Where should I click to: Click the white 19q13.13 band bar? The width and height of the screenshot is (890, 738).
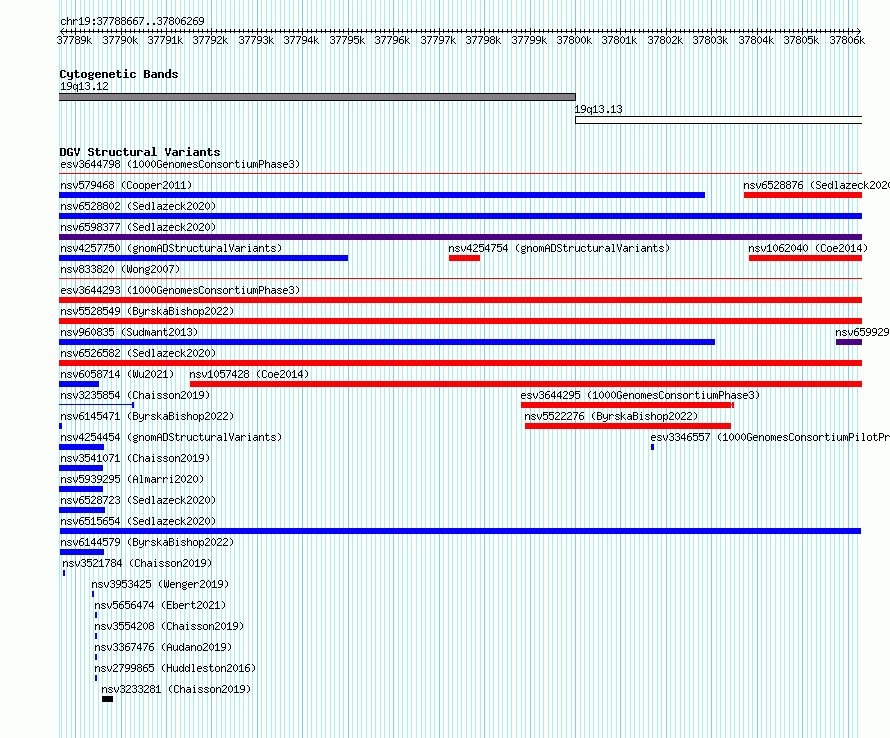[x=719, y=120]
